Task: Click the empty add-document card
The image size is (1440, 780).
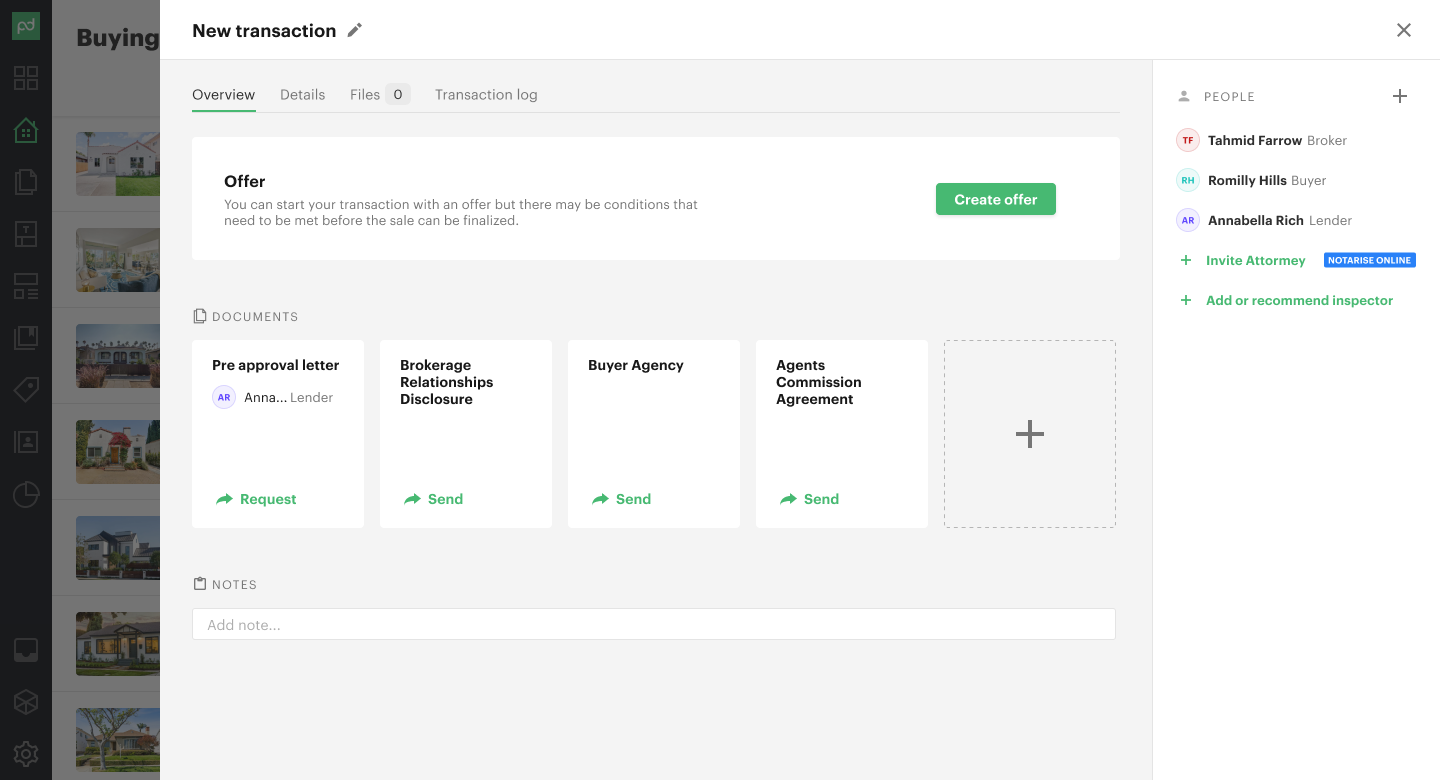Action: 1029,434
